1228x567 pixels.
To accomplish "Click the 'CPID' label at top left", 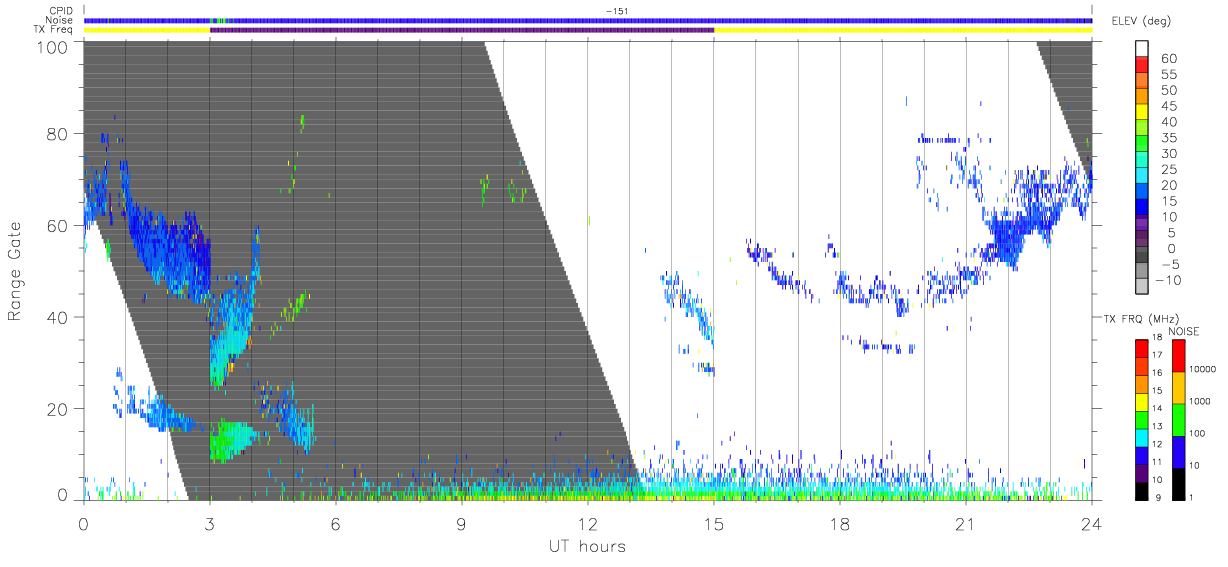I will click(x=61, y=11).
